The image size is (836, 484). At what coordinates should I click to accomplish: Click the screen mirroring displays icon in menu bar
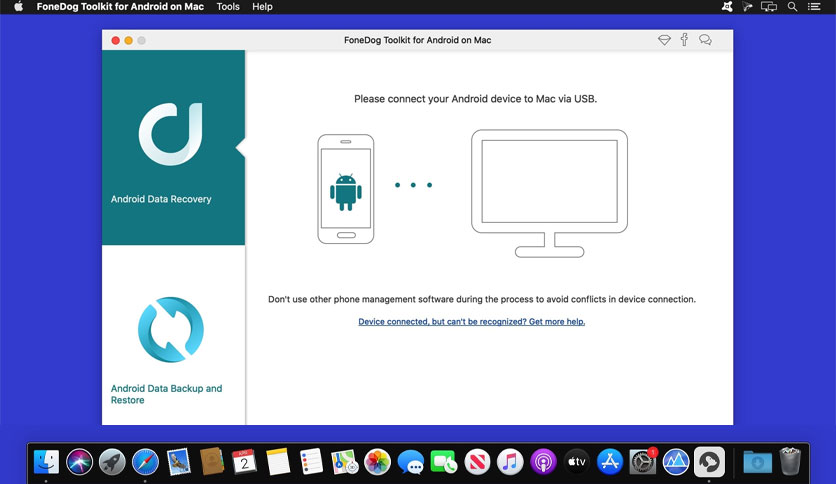tap(768, 6)
